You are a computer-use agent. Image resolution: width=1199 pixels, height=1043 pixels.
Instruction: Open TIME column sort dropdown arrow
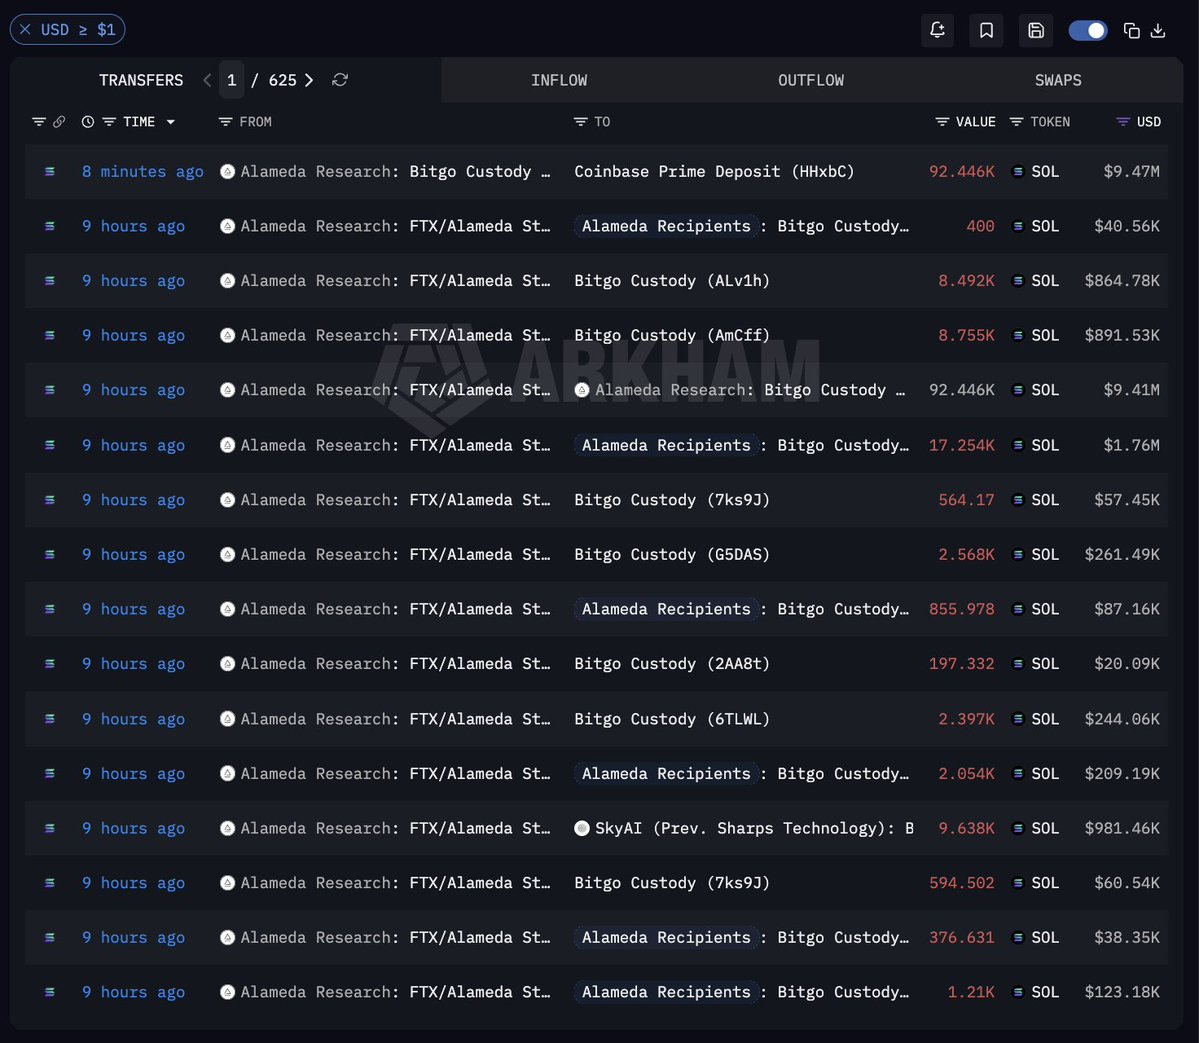click(x=171, y=122)
